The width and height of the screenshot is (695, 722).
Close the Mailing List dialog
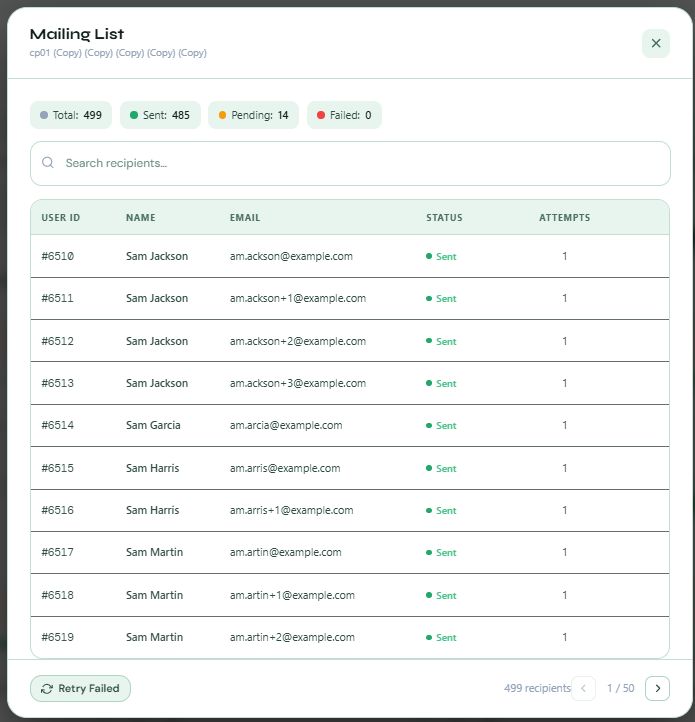tap(655, 43)
